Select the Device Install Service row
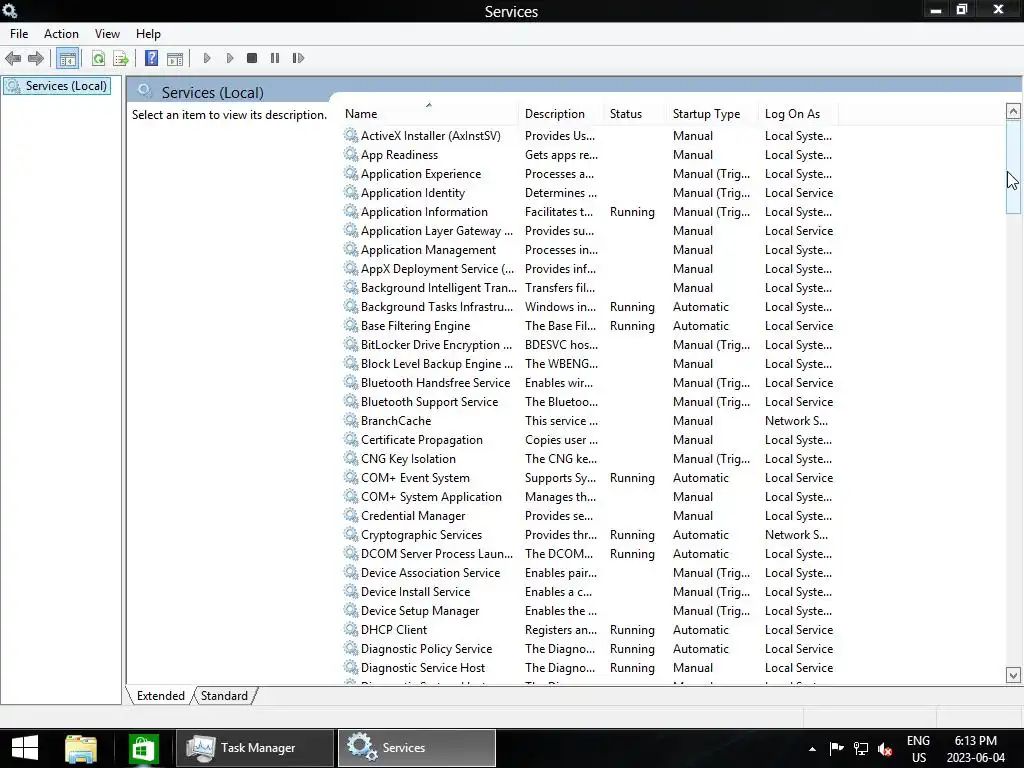This screenshot has width=1024, height=768. click(590, 592)
